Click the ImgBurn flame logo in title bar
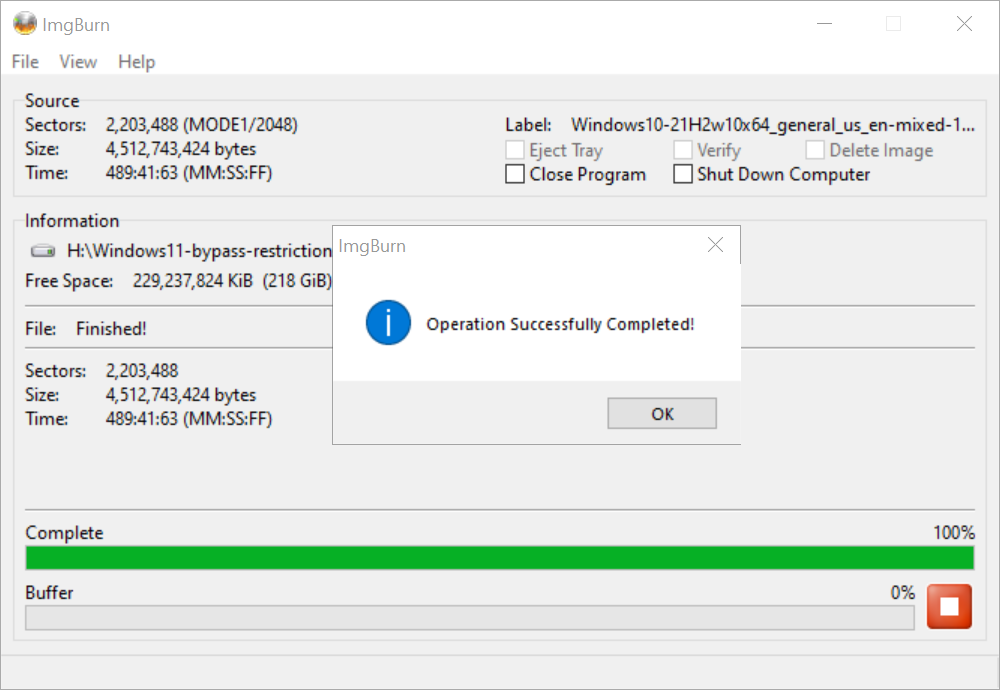Viewport: 1000px width, 690px height. [x=25, y=24]
